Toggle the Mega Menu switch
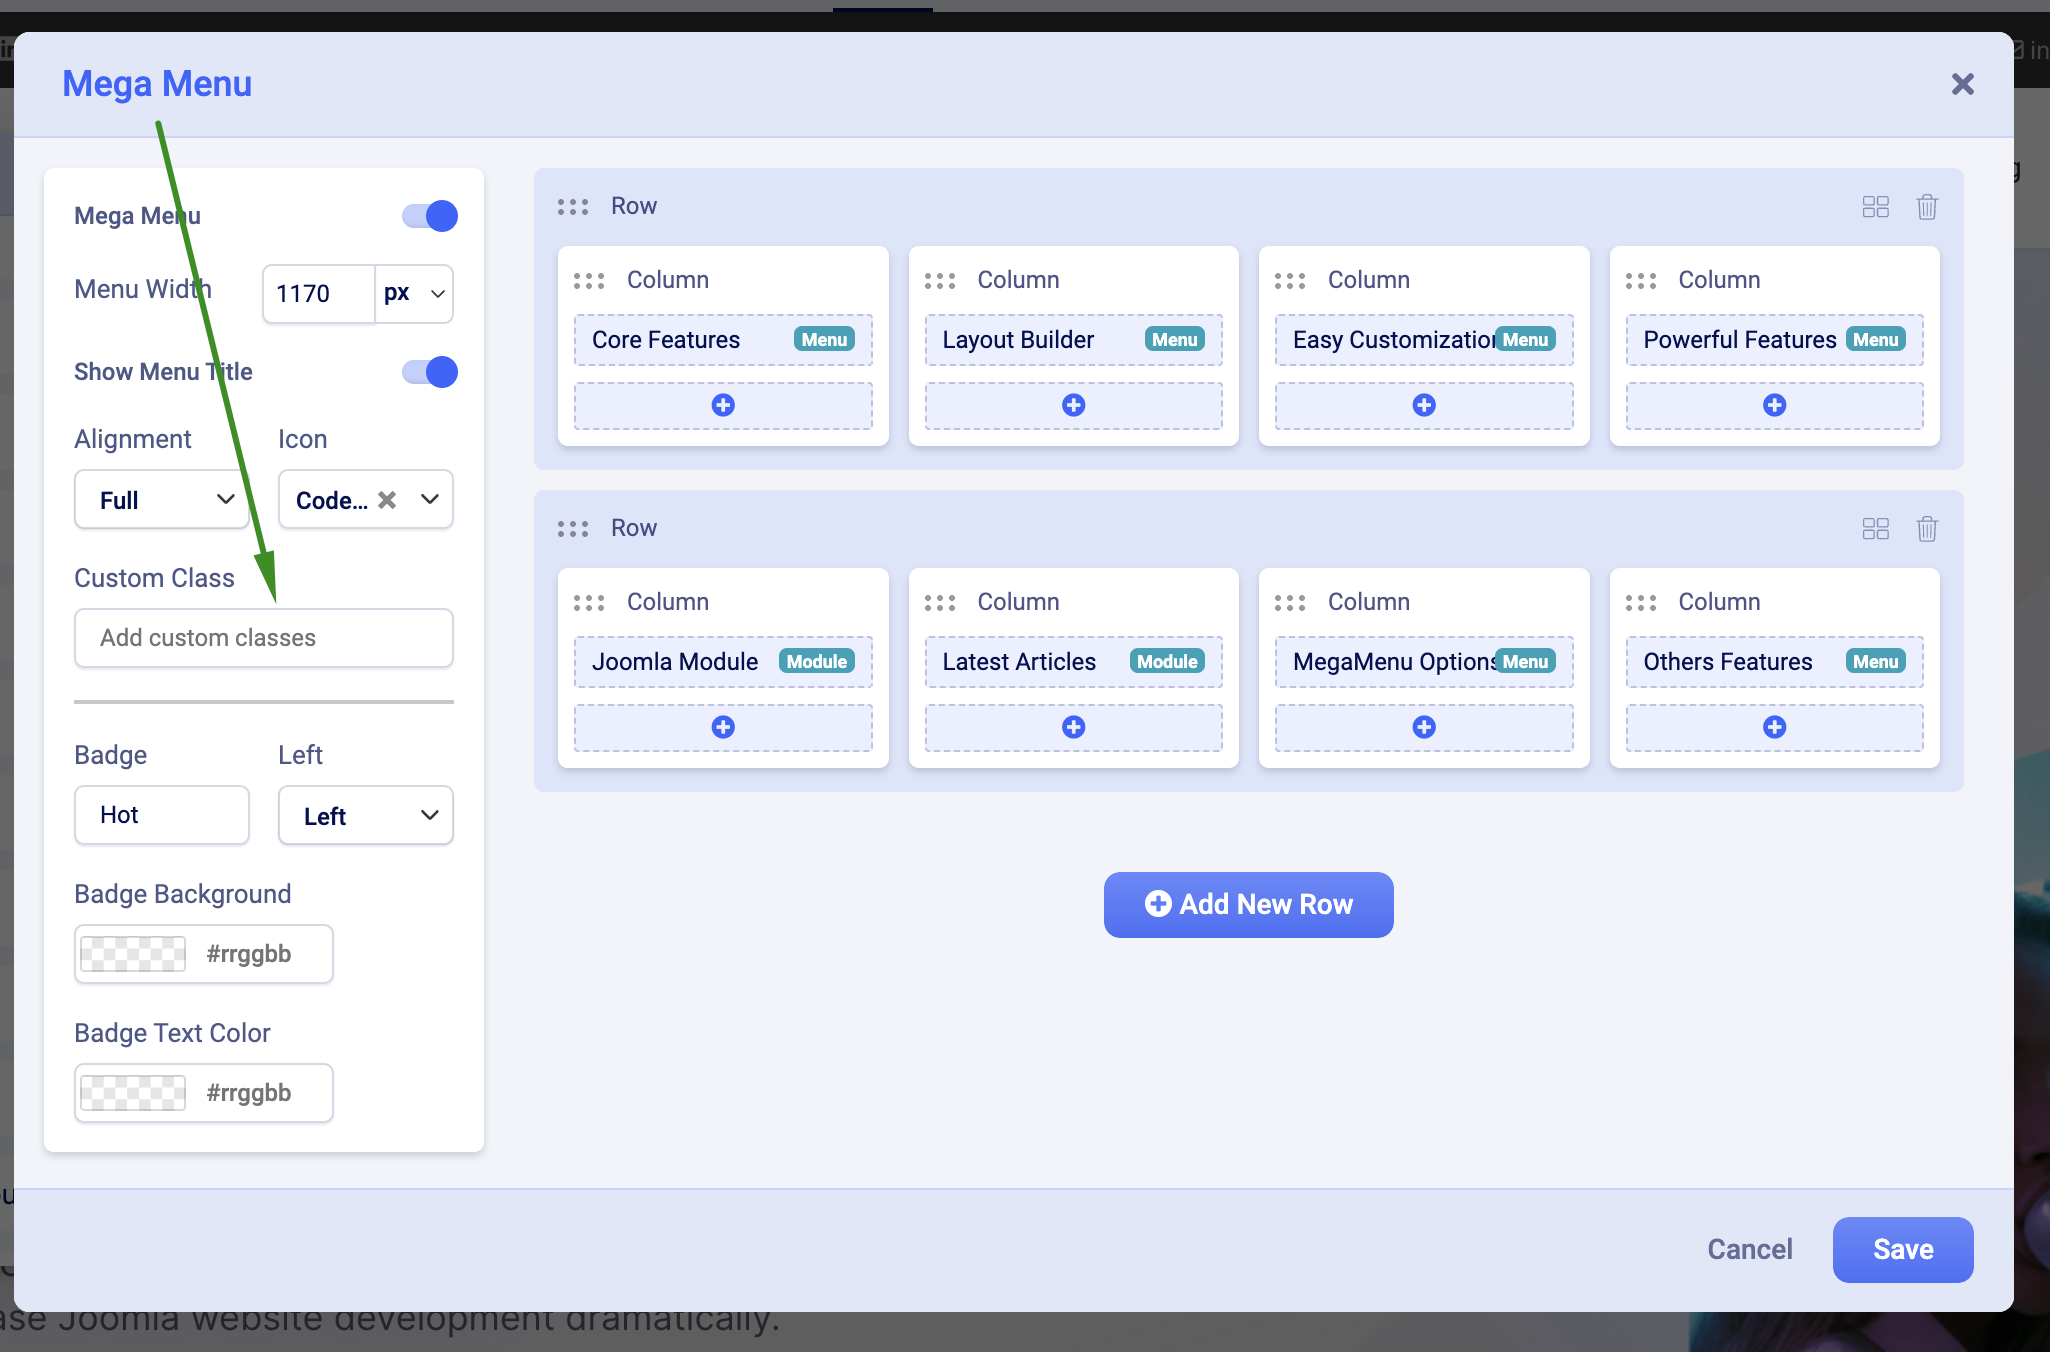 (x=430, y=216)
